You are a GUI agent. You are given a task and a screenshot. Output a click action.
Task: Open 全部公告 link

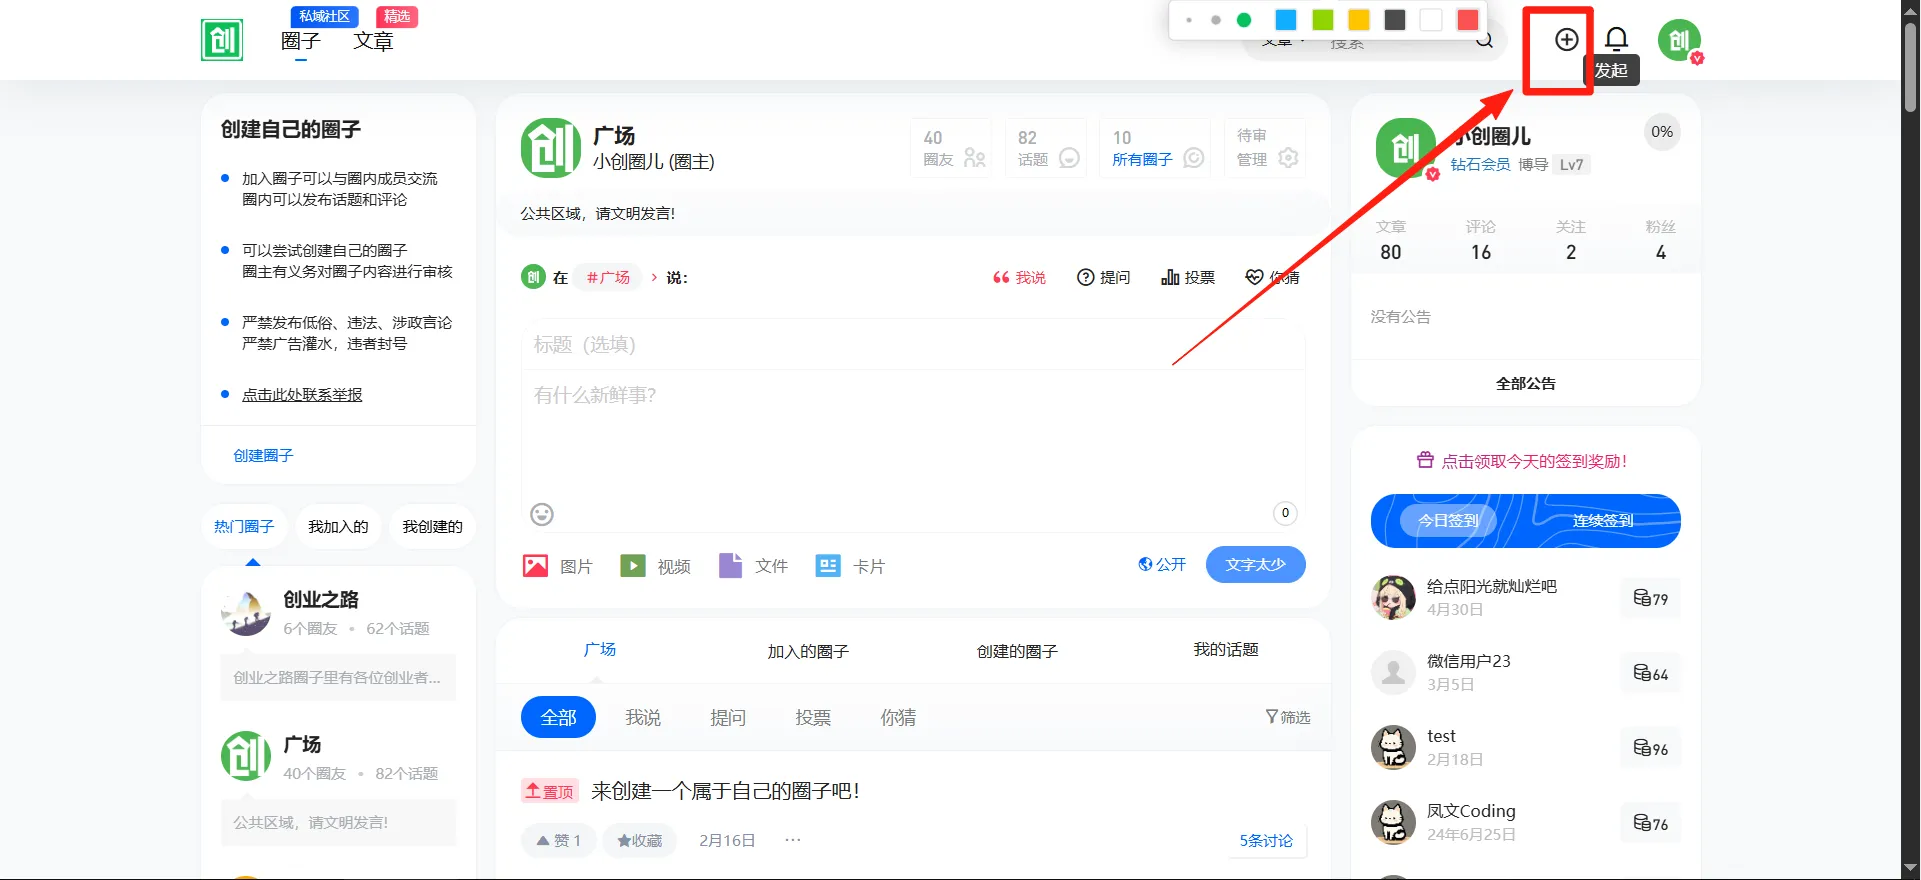click(x=1525, y=383)
